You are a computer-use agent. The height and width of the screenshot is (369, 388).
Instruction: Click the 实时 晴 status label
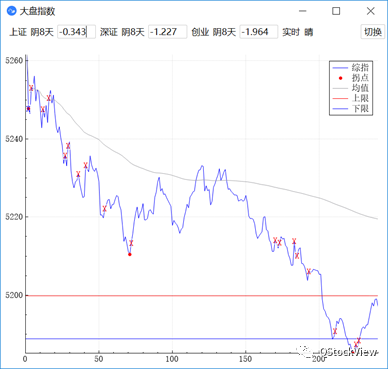coord(298,32)
